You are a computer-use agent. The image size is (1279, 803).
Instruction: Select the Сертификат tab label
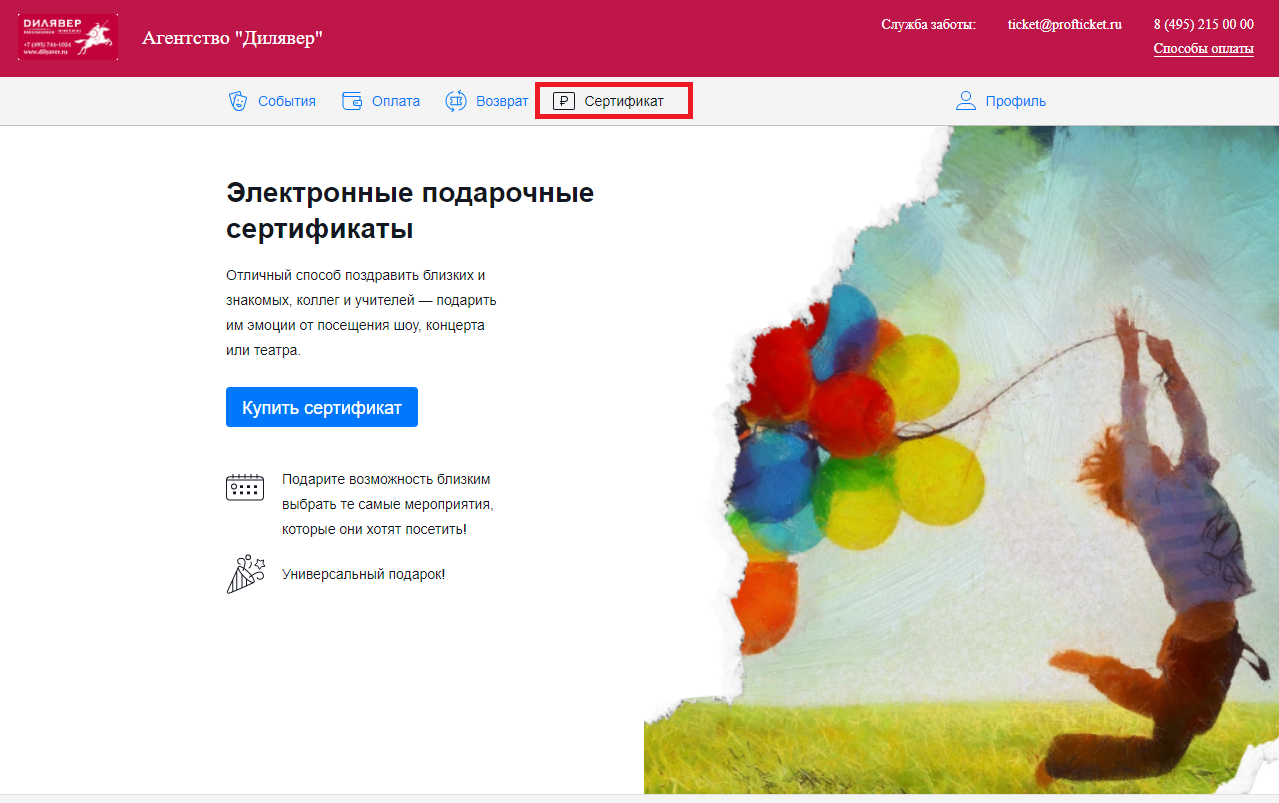tap(624, 101)
